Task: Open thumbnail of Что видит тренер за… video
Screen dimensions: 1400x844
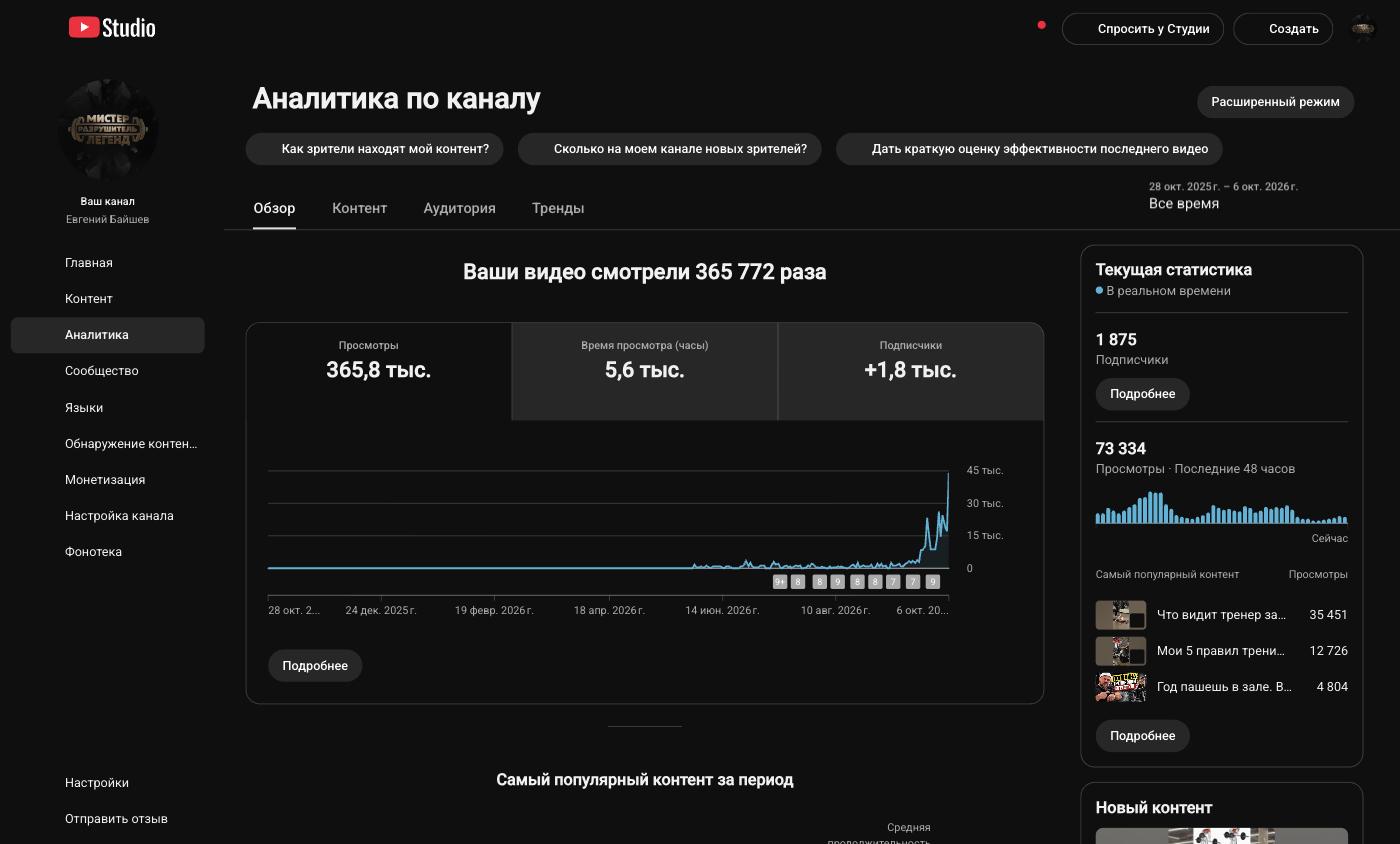Action: tap(1121, 615)
